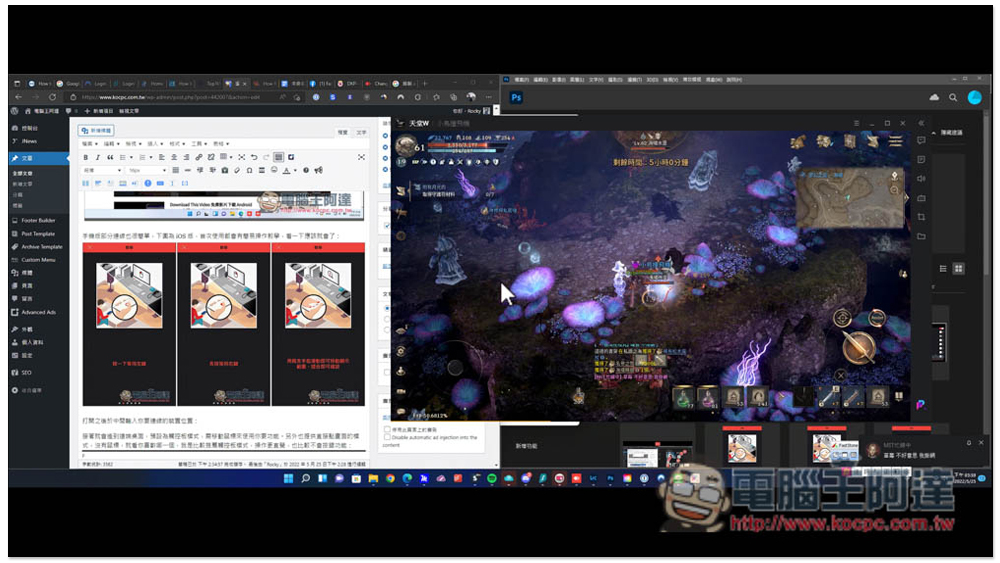
Task: Open the in-game hamburger main menu
Action: pos(896,141)
